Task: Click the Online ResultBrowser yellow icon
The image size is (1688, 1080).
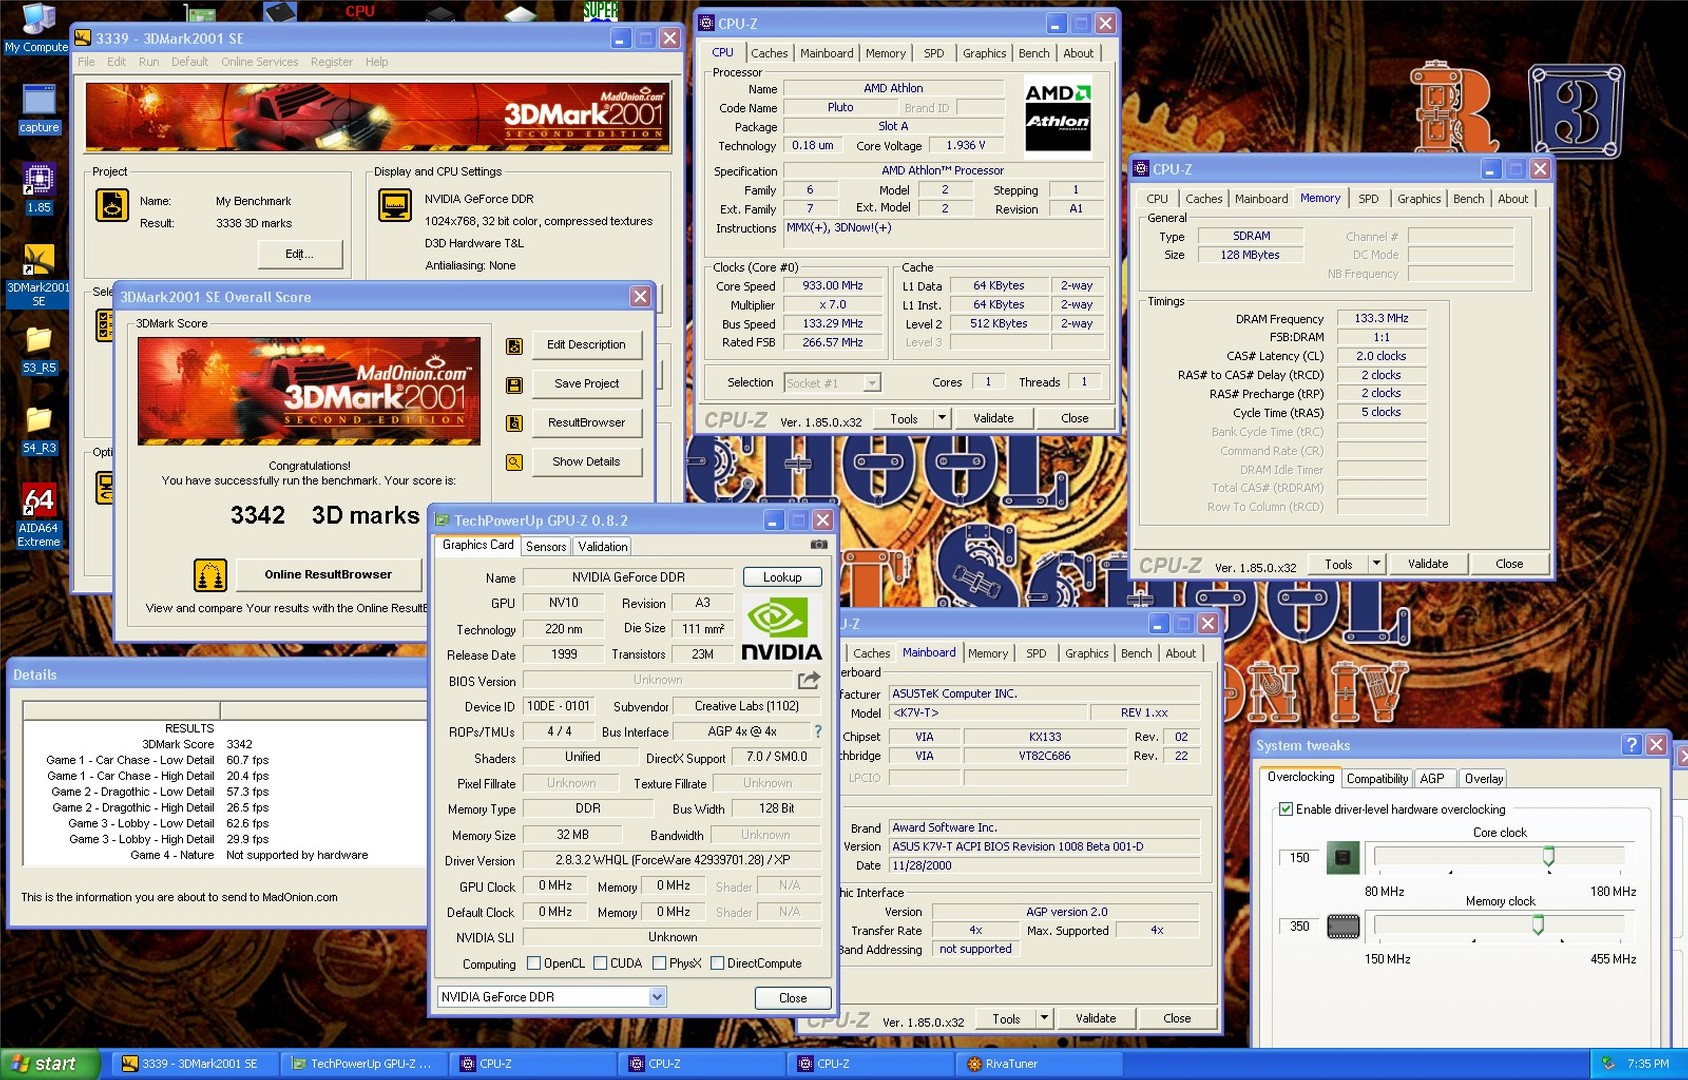Action: 210,575
